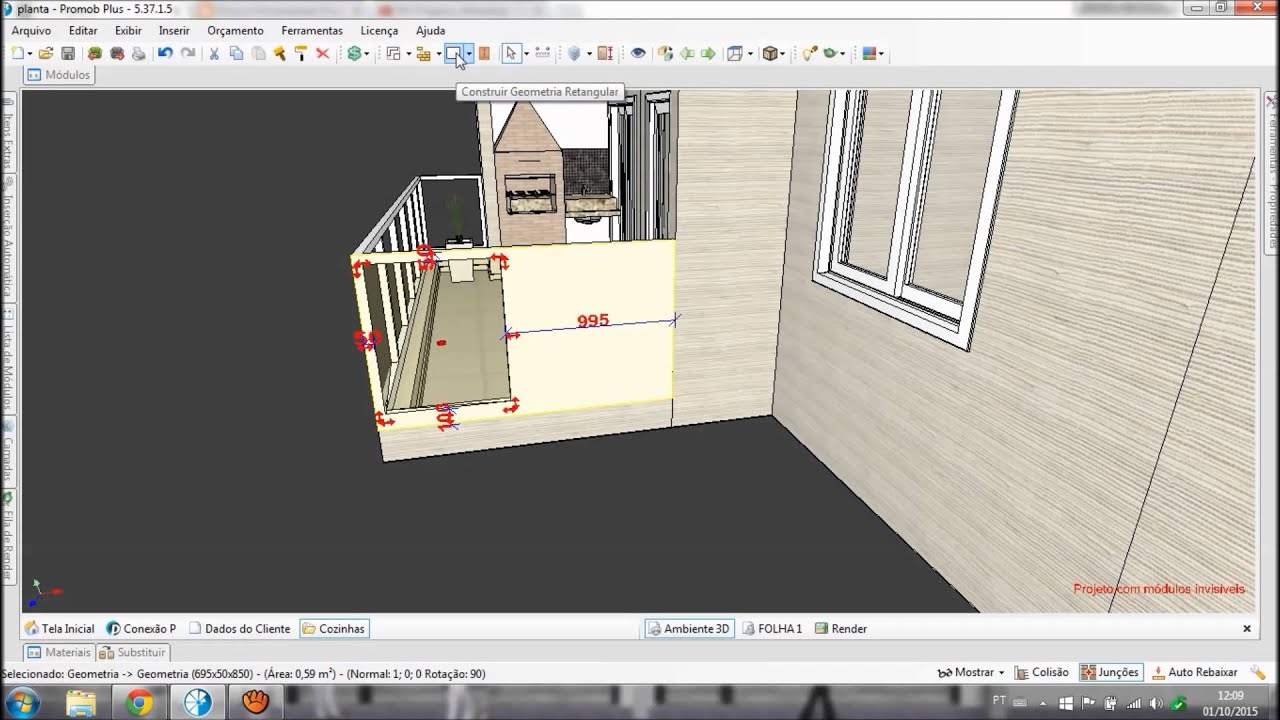This screenshot has width=1280, height=720.
Task: Click the green left arrow icon
Action: pos(687,54)
